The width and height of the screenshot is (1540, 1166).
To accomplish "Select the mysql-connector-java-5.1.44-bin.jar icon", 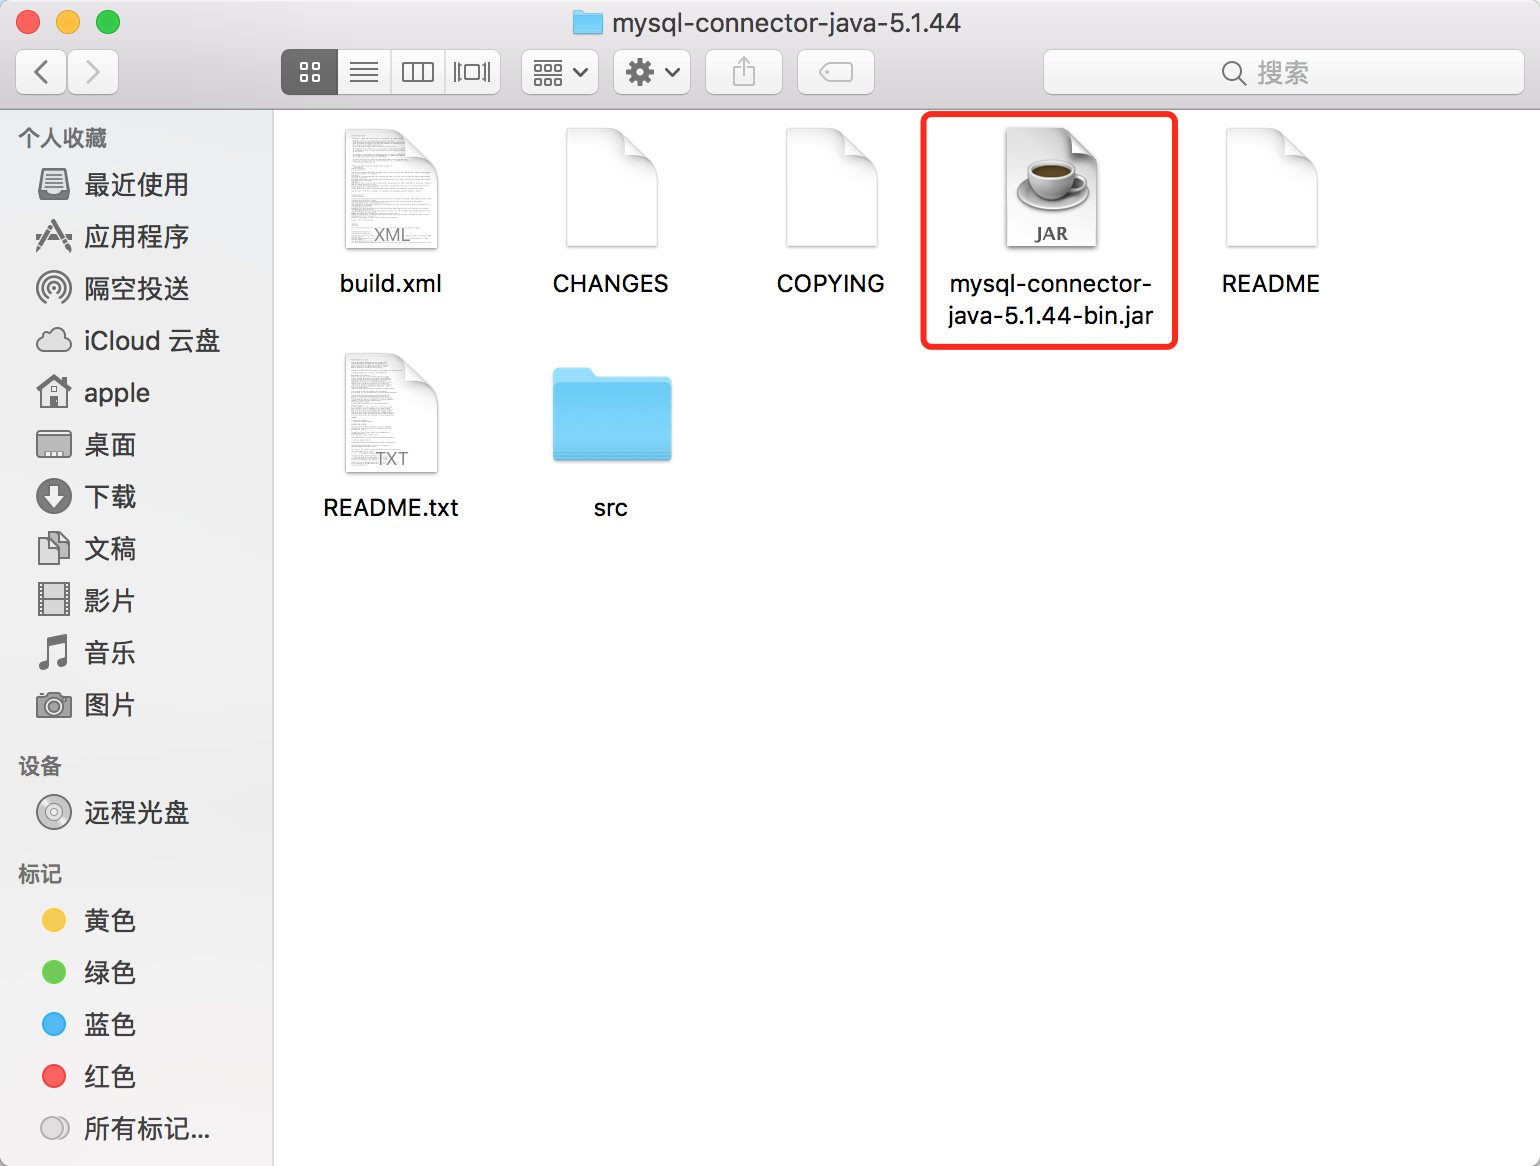I will coord(1051,188).
